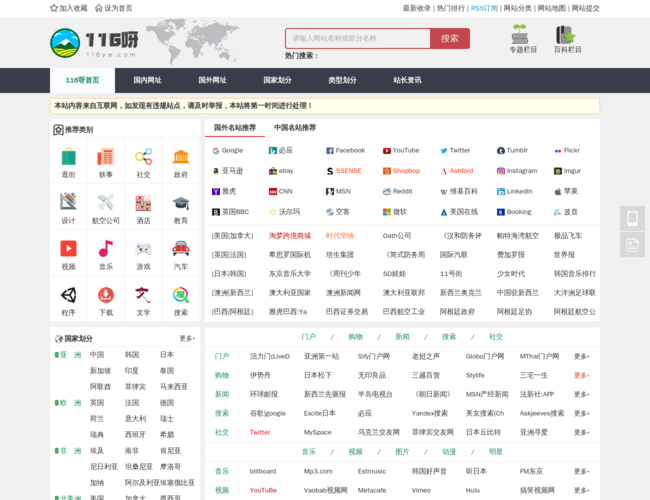Expand 更多 for the 搜索 row
Image resolution: width=650 pixels, height=500 pixels.
pyautogui.click(x=582, y=414)
